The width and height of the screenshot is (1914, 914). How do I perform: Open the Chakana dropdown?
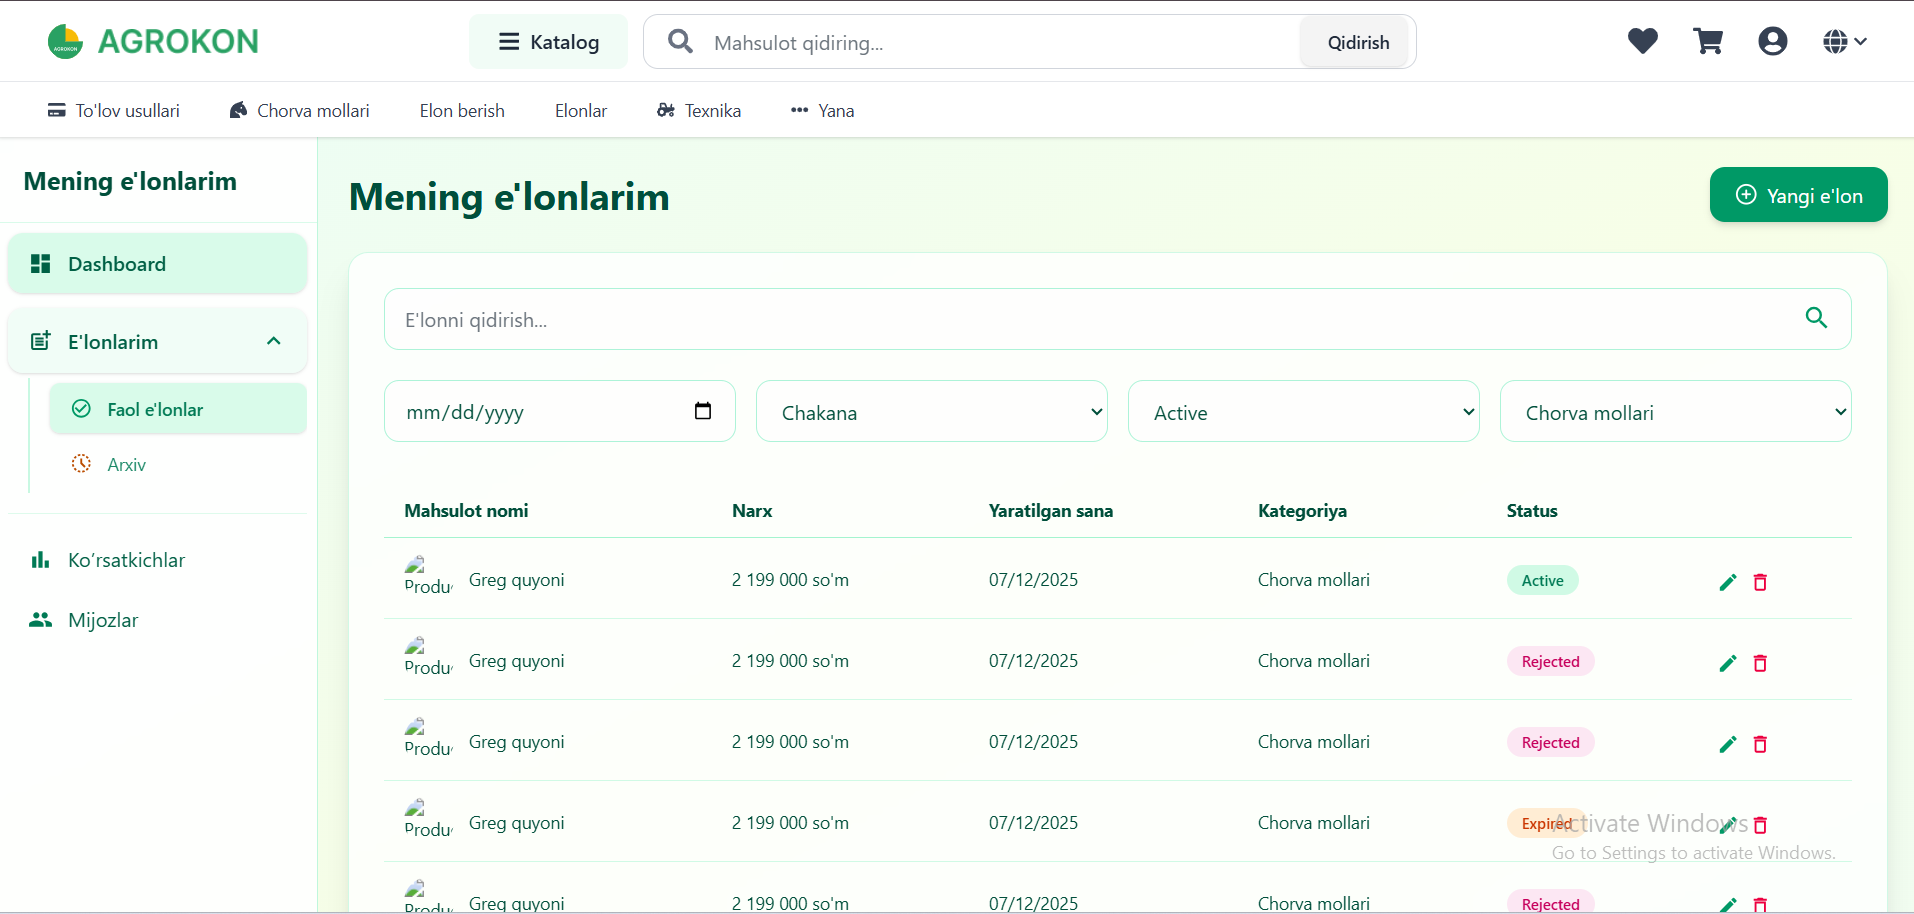(x=930, y=411)
